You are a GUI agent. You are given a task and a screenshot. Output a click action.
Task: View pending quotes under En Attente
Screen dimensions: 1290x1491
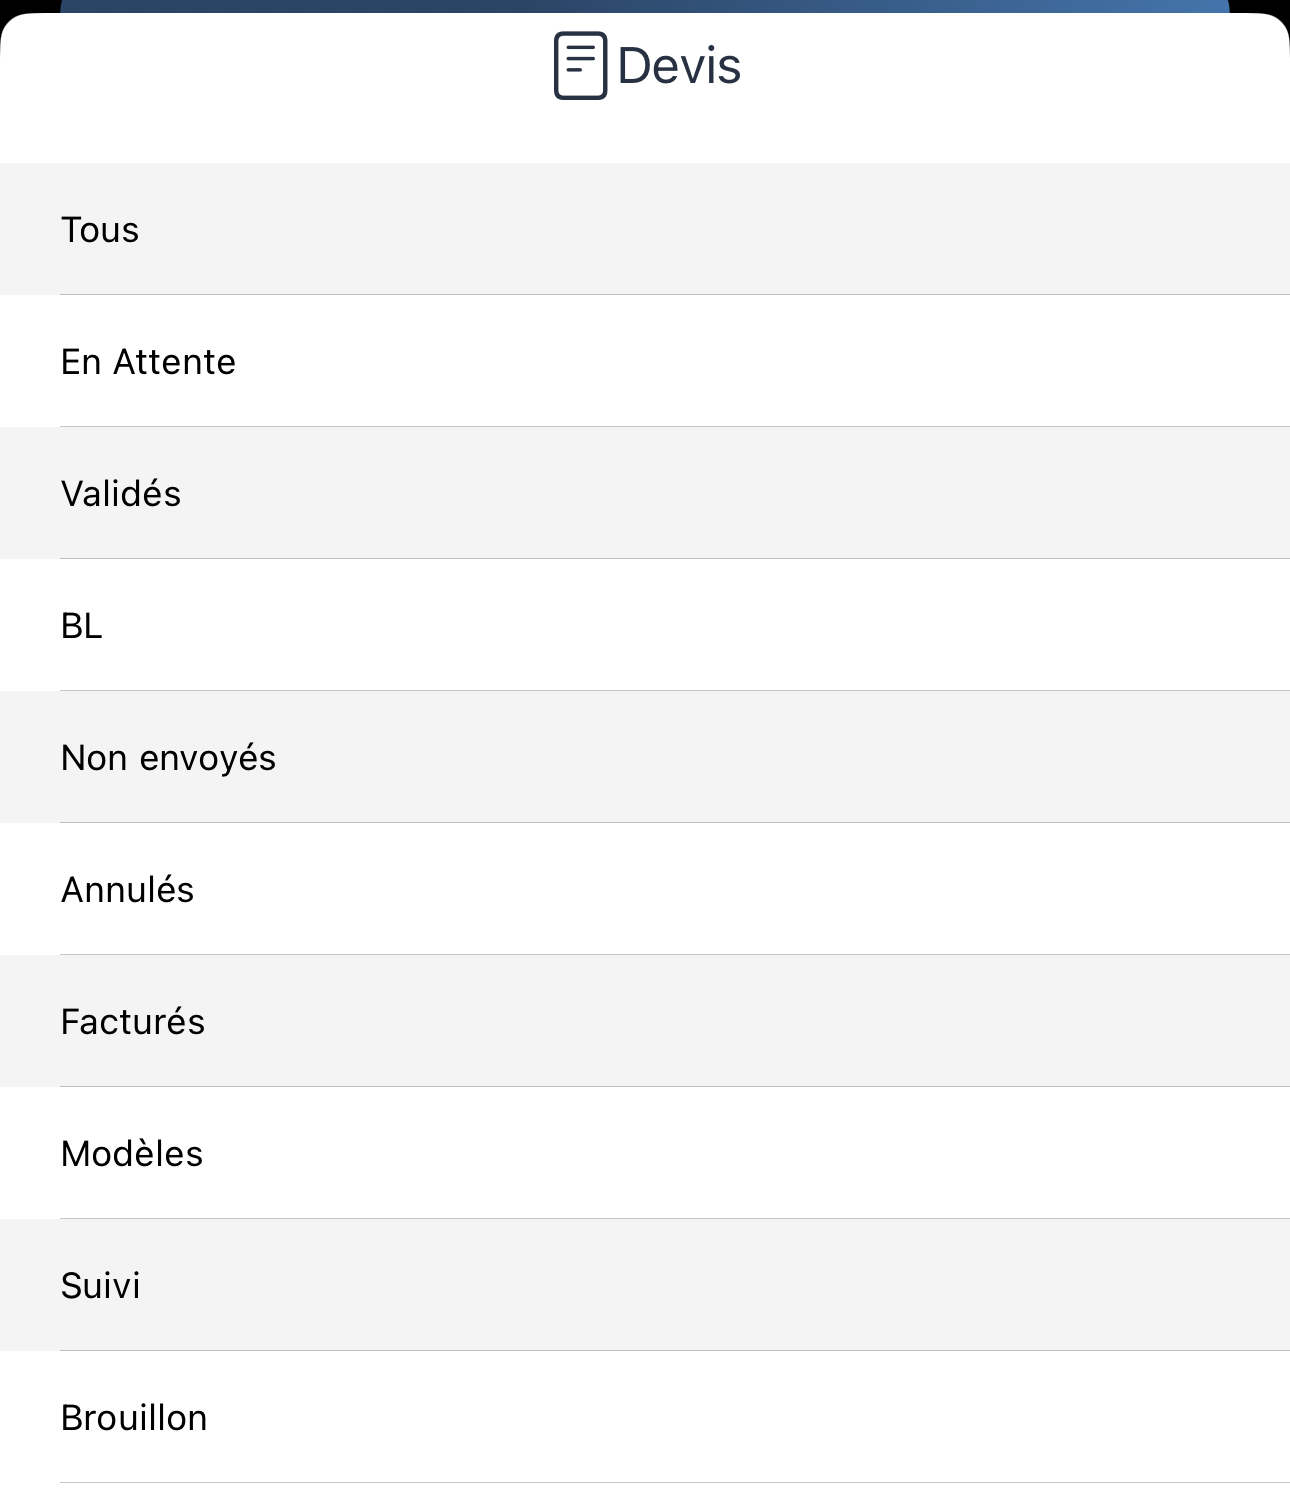click(x=645, y=361)
